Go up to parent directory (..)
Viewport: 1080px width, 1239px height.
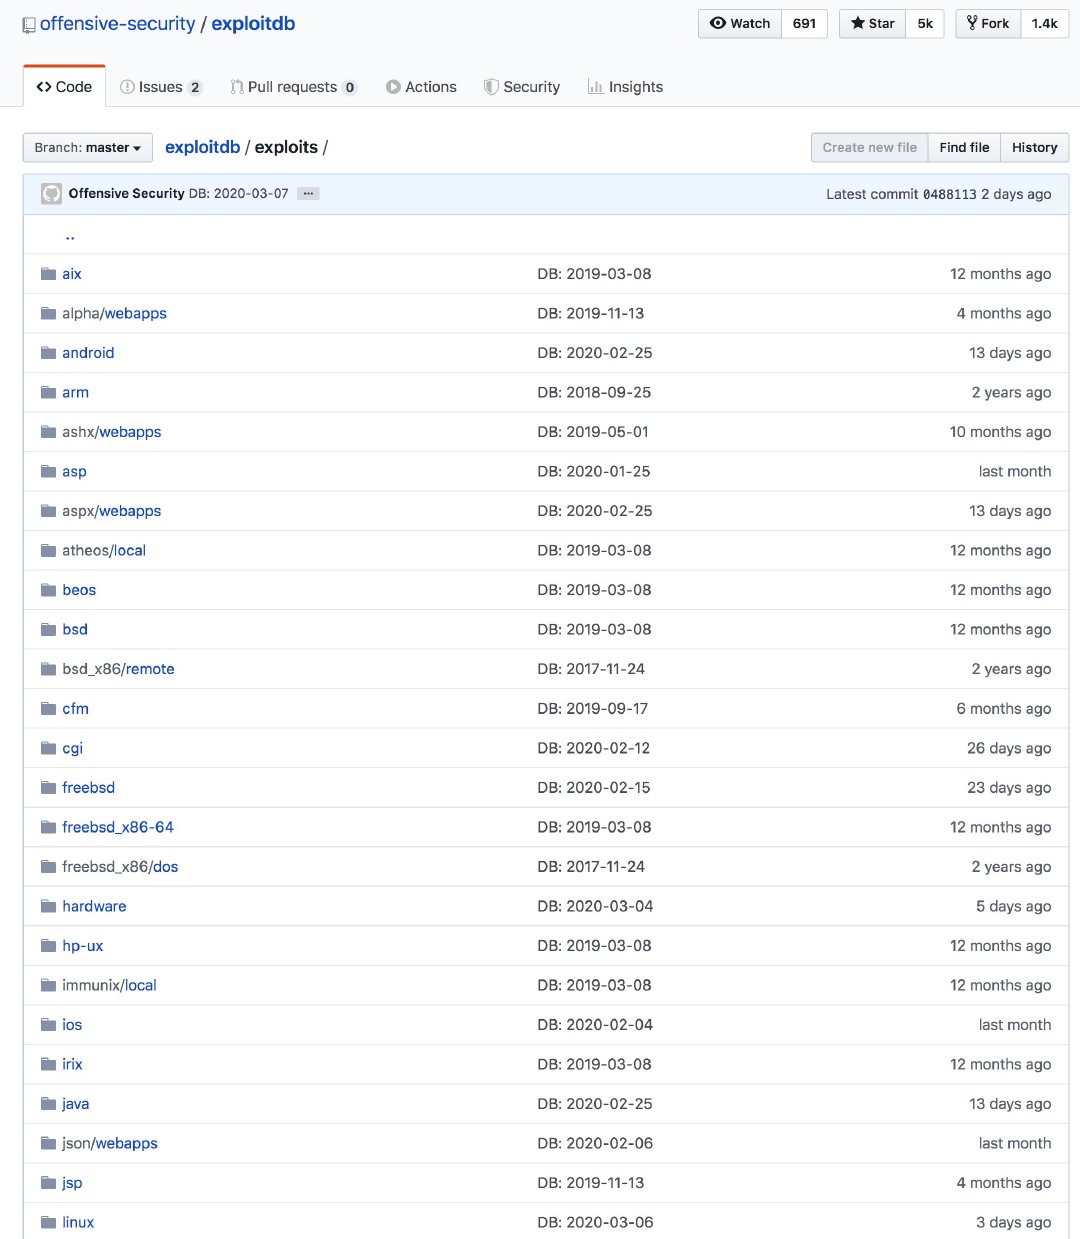[x=70, y=236]
